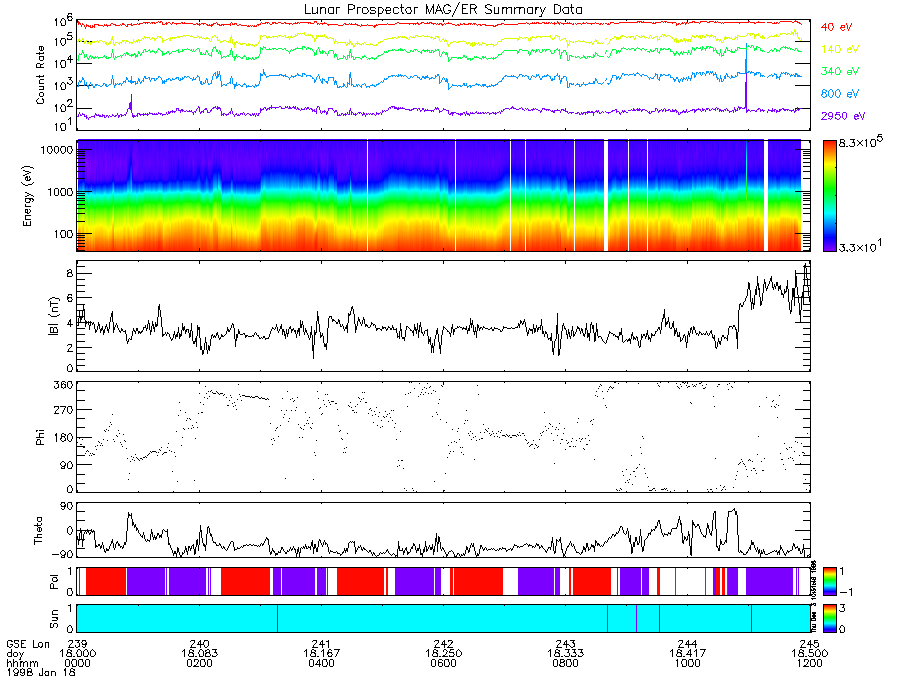This screenshot has width=900, height=700.
Task: Click the energy spectrogram color bar
Action: 829,196
